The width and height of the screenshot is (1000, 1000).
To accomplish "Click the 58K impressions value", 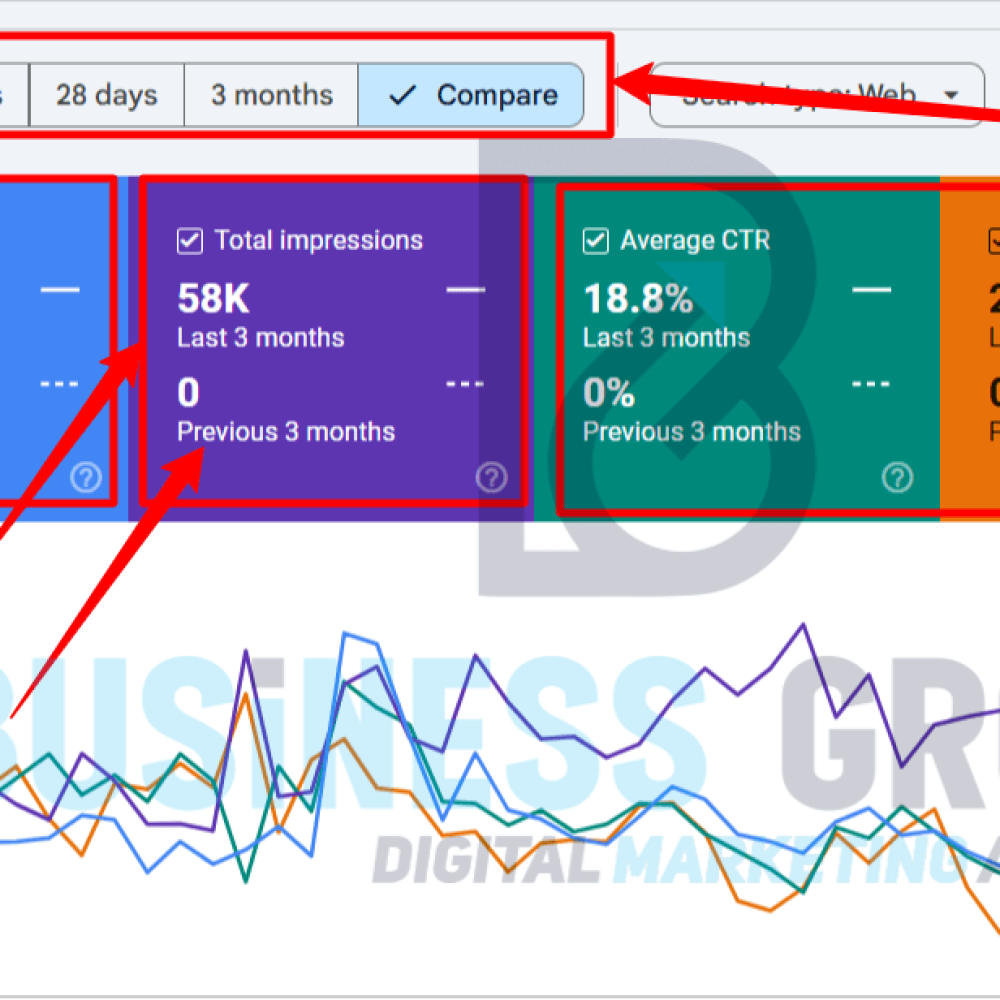I will 213,298.
